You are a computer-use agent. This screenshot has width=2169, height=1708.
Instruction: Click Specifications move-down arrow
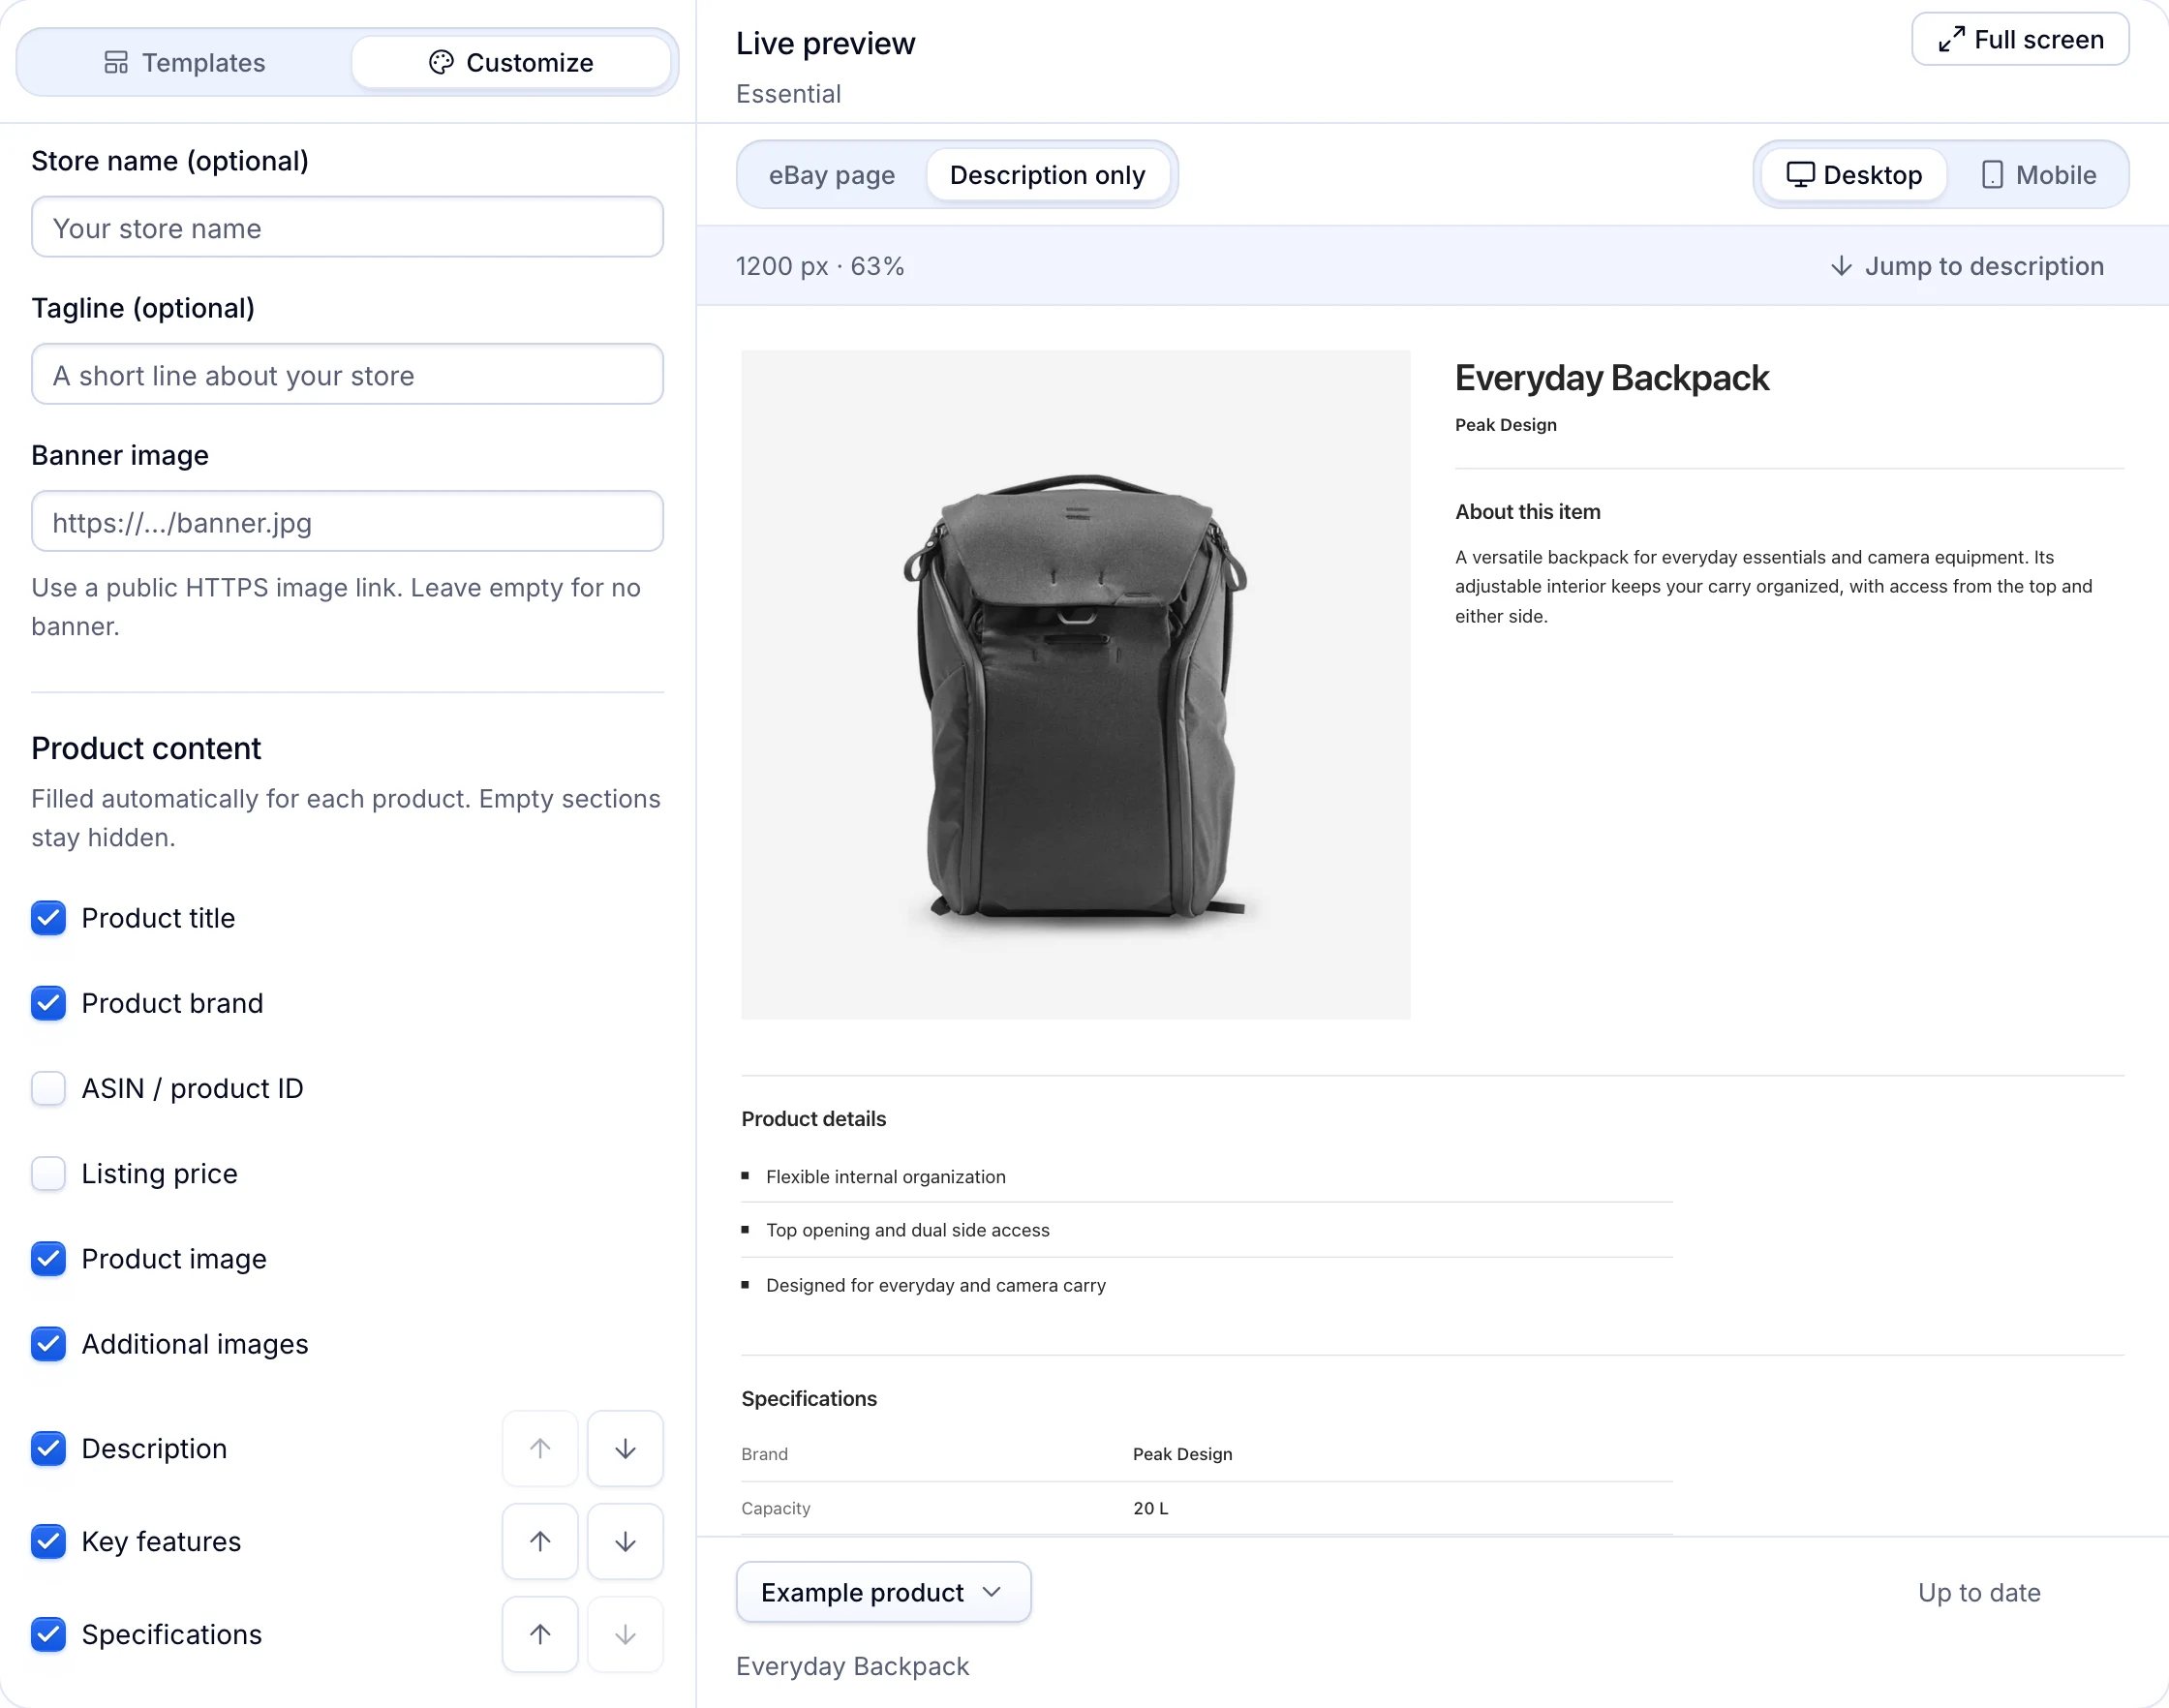625,1634
